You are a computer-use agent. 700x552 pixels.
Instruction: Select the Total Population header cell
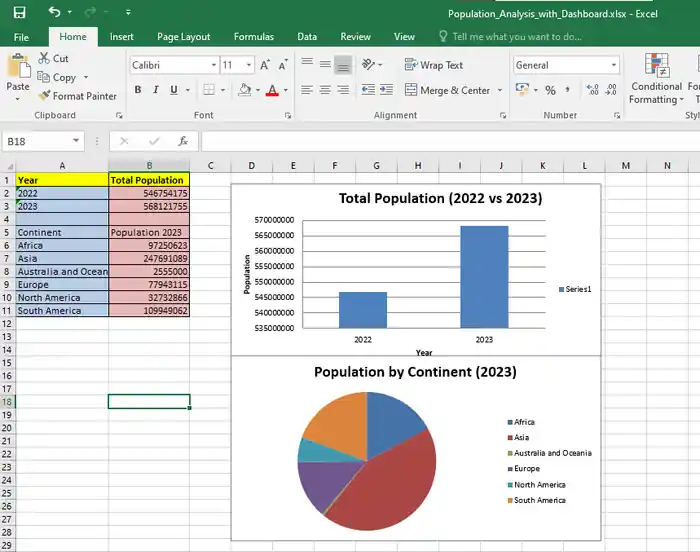pos(149,180)
